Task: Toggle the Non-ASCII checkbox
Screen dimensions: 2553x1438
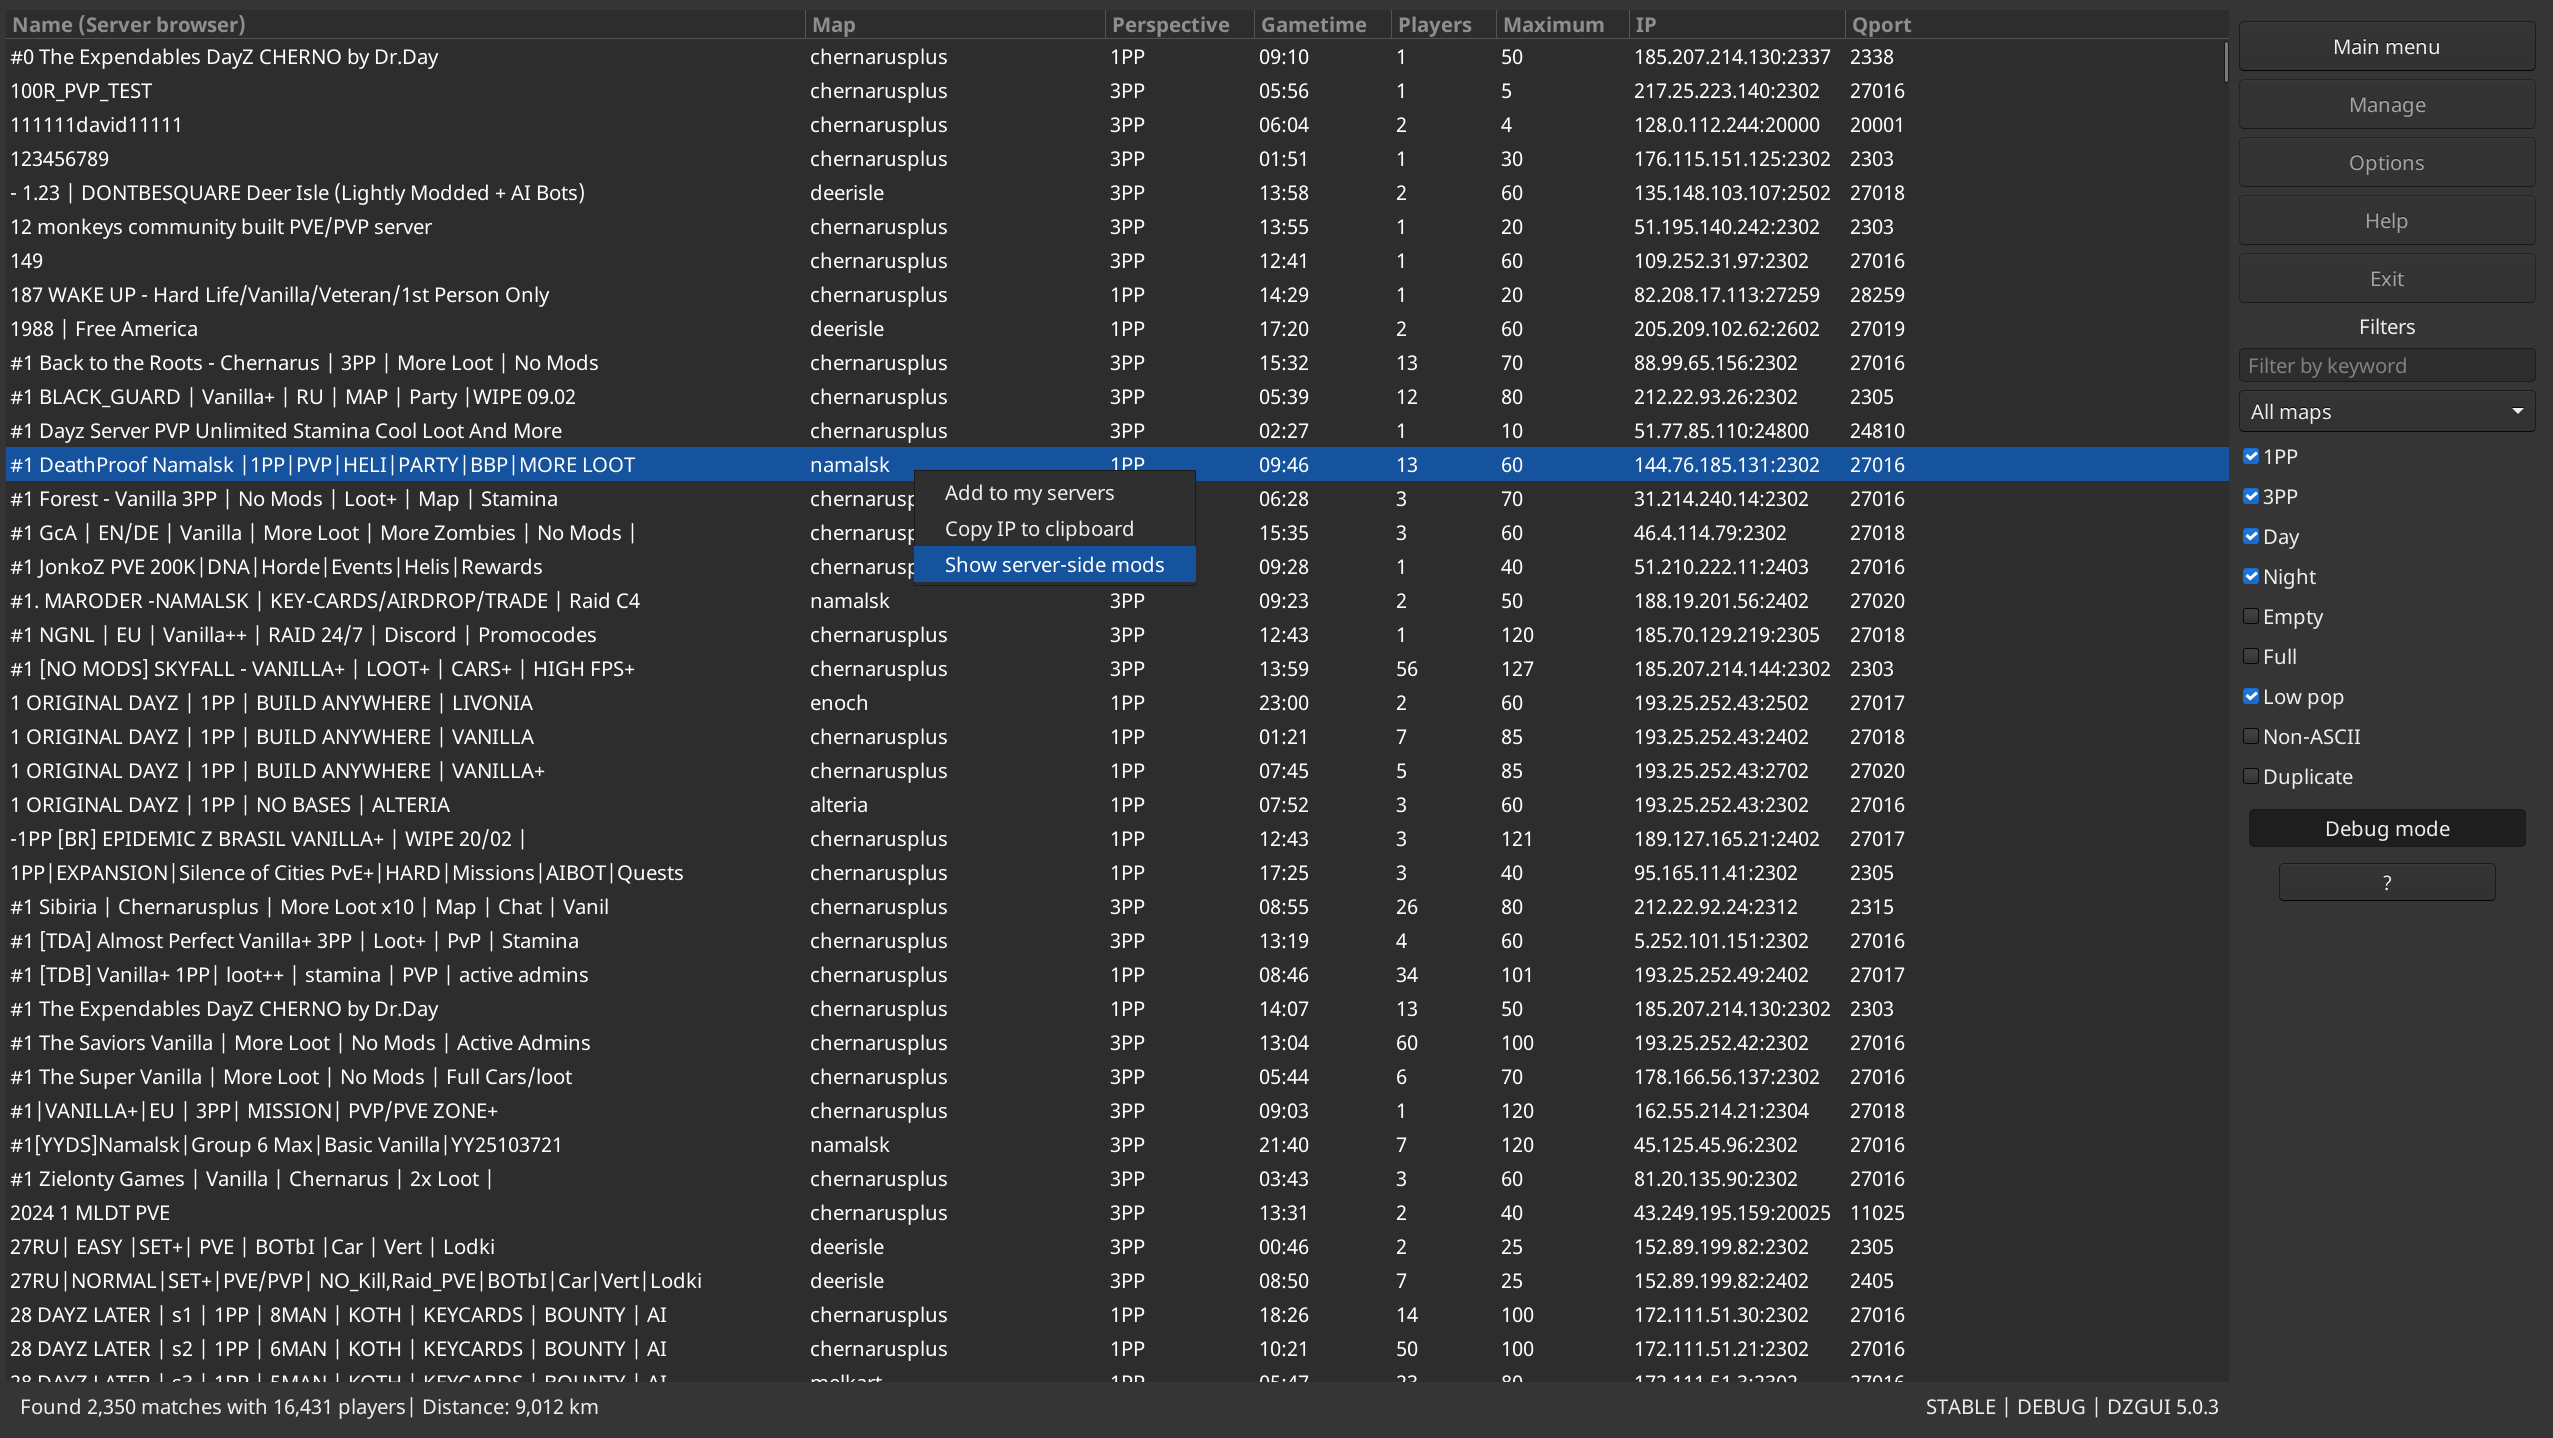Action: (x=2251, y=737)
